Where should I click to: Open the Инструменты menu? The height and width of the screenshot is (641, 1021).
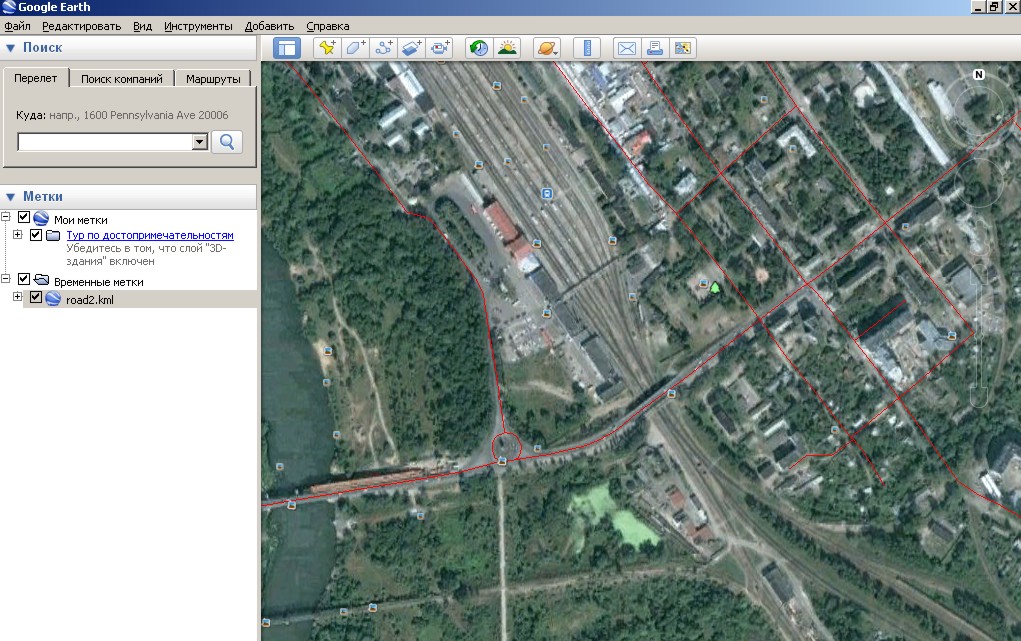pos(198,25)
